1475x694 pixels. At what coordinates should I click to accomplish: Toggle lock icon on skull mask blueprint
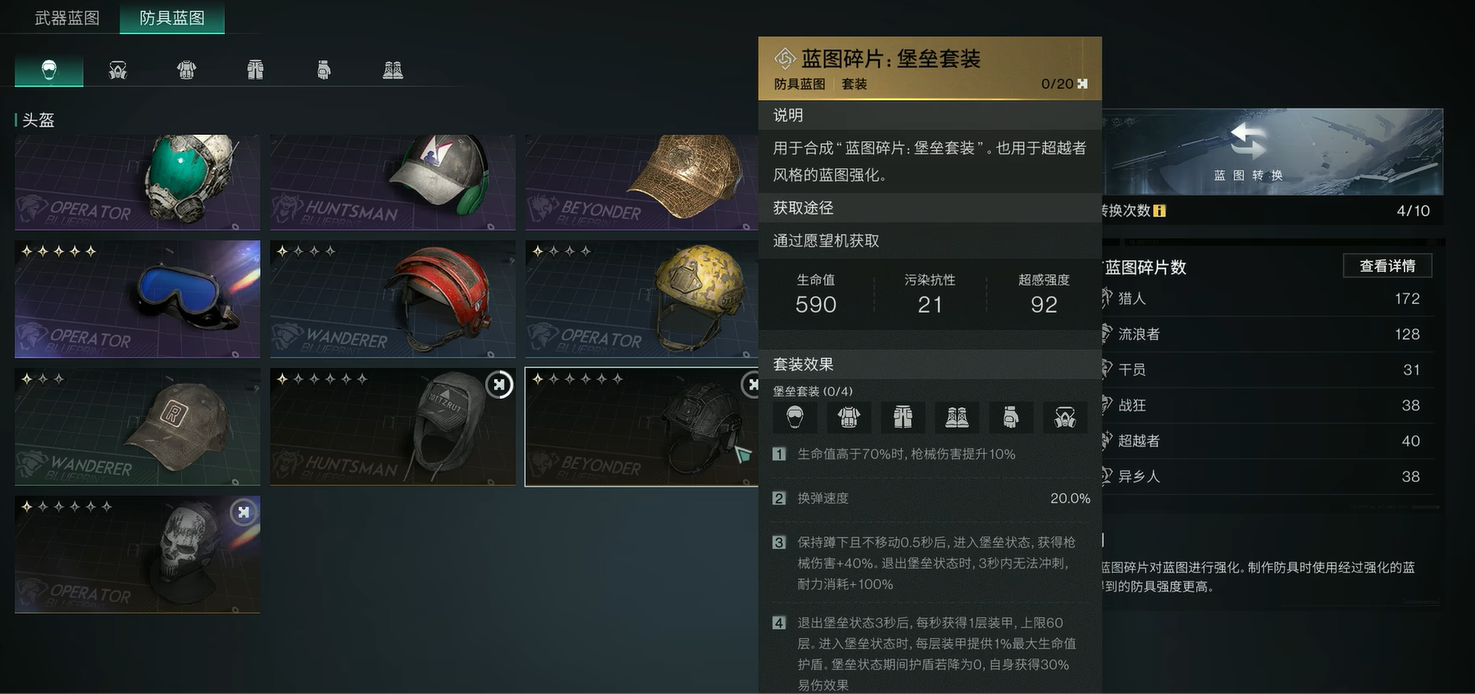243,513
